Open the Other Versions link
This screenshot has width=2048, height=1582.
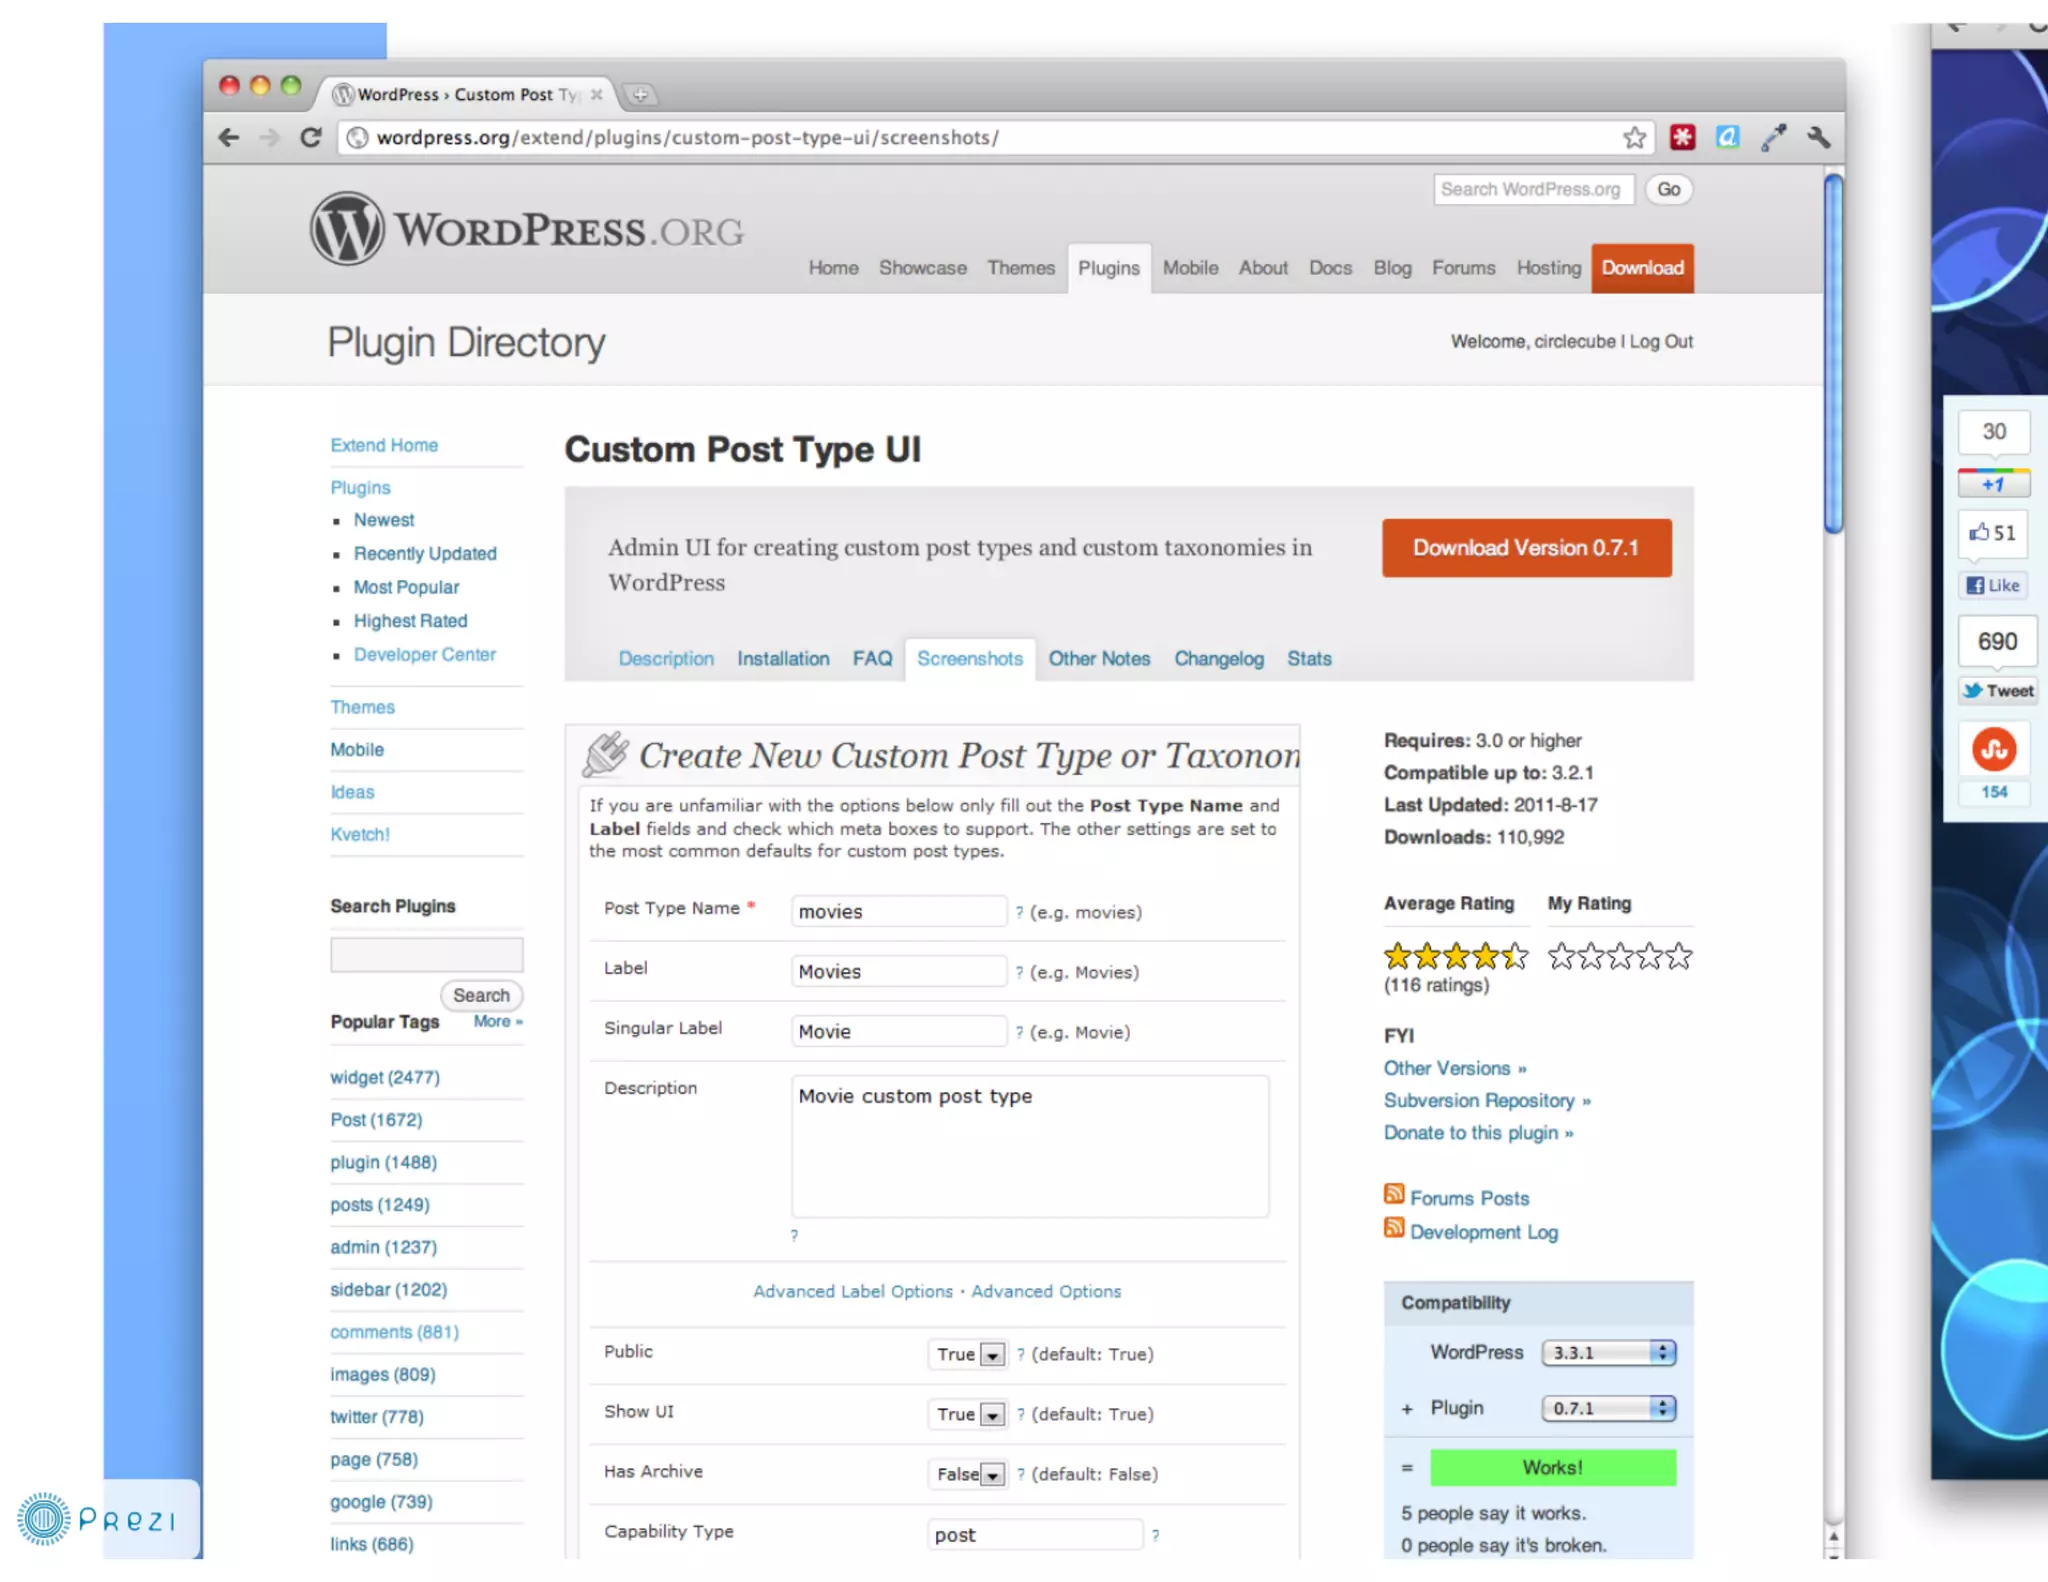(1455, 1068)
